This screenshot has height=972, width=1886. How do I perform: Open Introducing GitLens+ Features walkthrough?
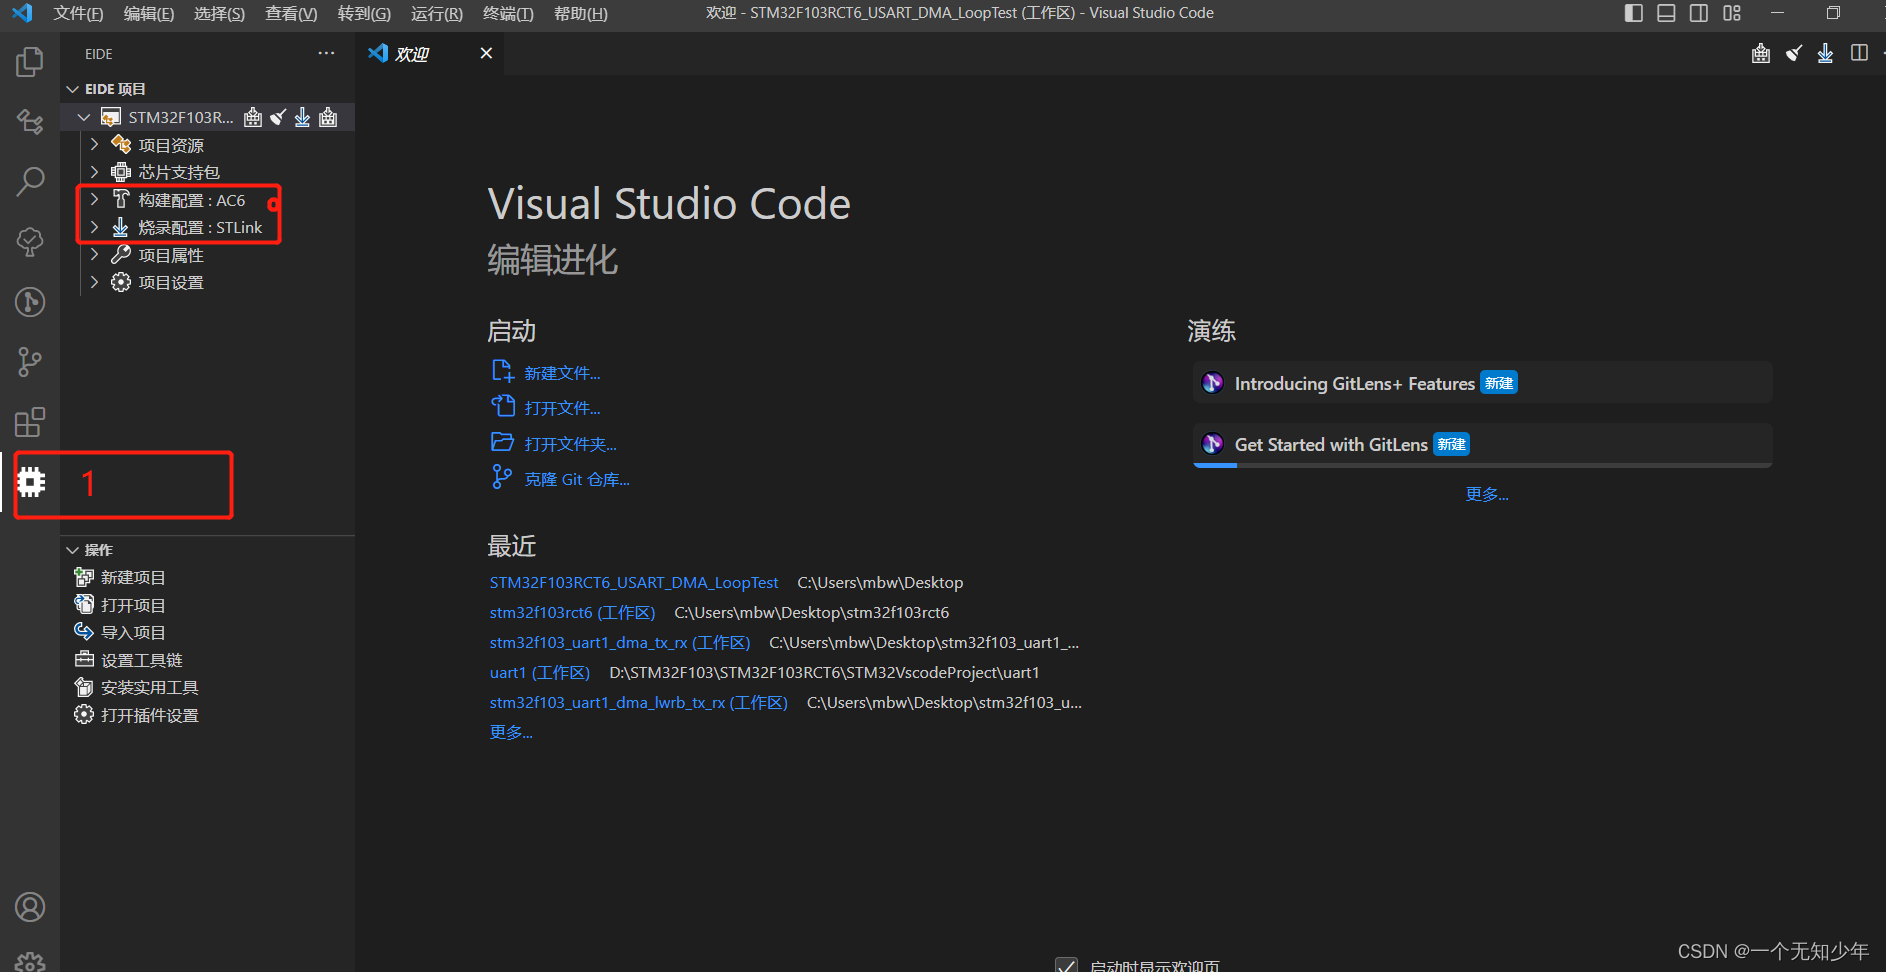coord(1483,383)
